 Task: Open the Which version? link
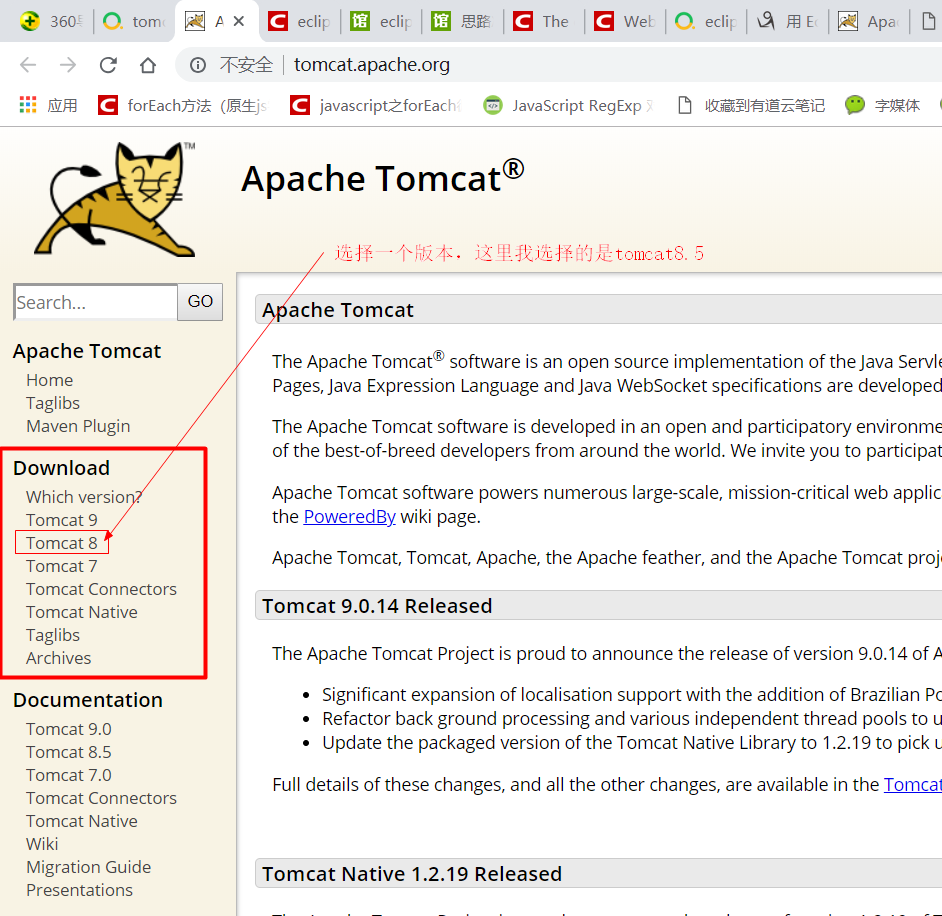click(83, 496)
